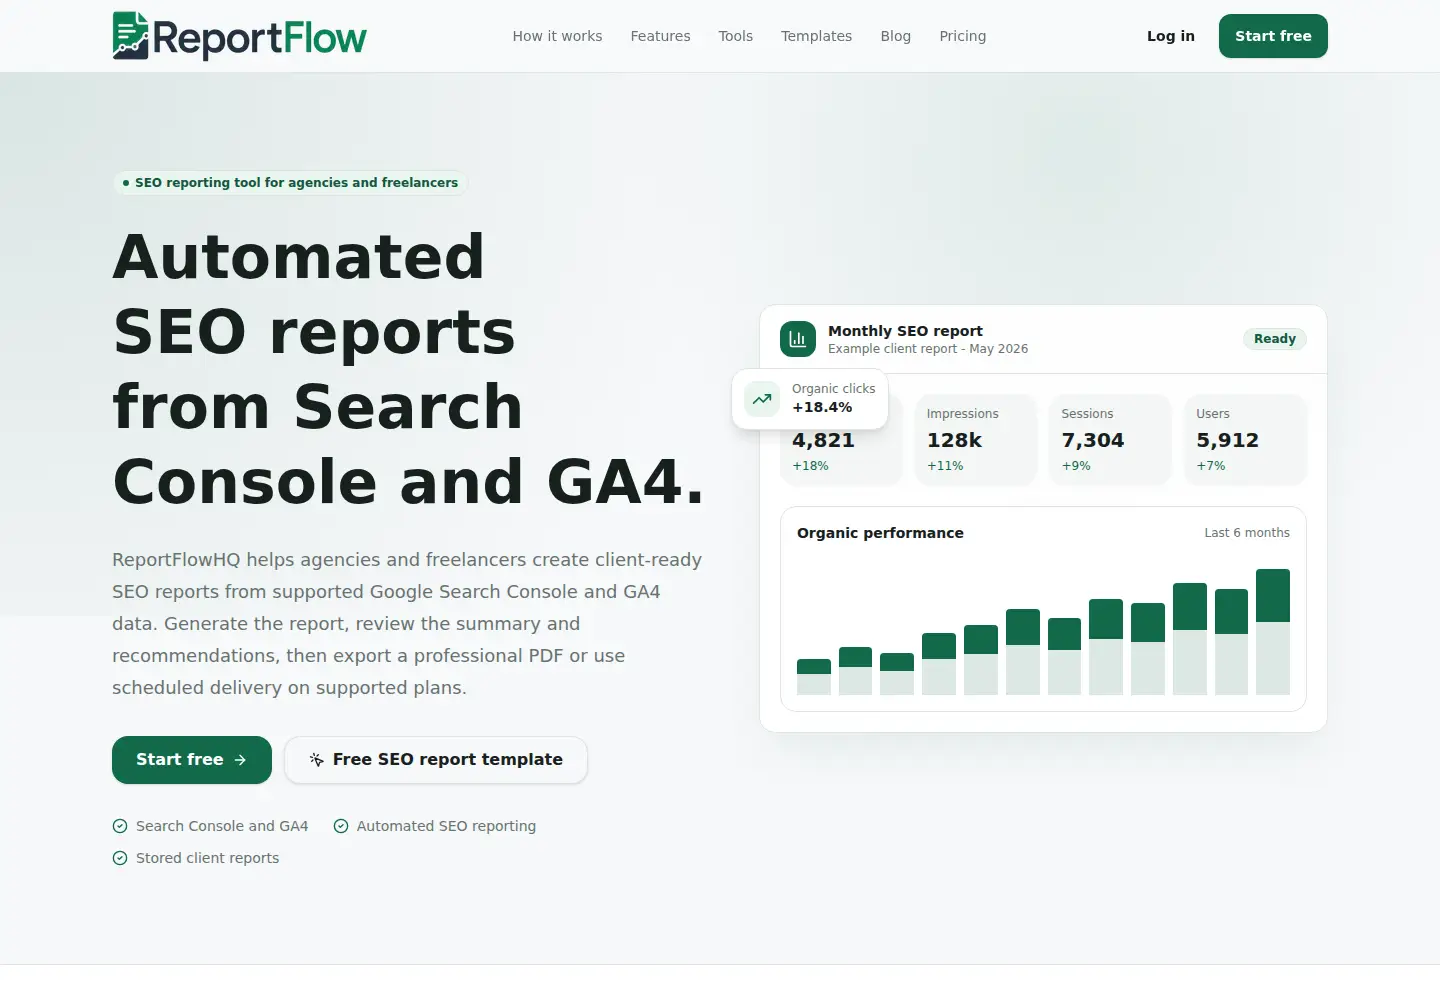
Task: Click the Monthly SEO report chart icon
Action: point(798,339)
